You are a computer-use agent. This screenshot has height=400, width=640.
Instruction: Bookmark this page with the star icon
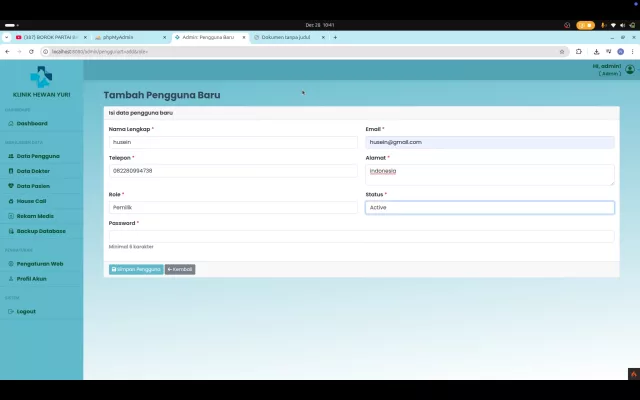(x=562, y=52)
